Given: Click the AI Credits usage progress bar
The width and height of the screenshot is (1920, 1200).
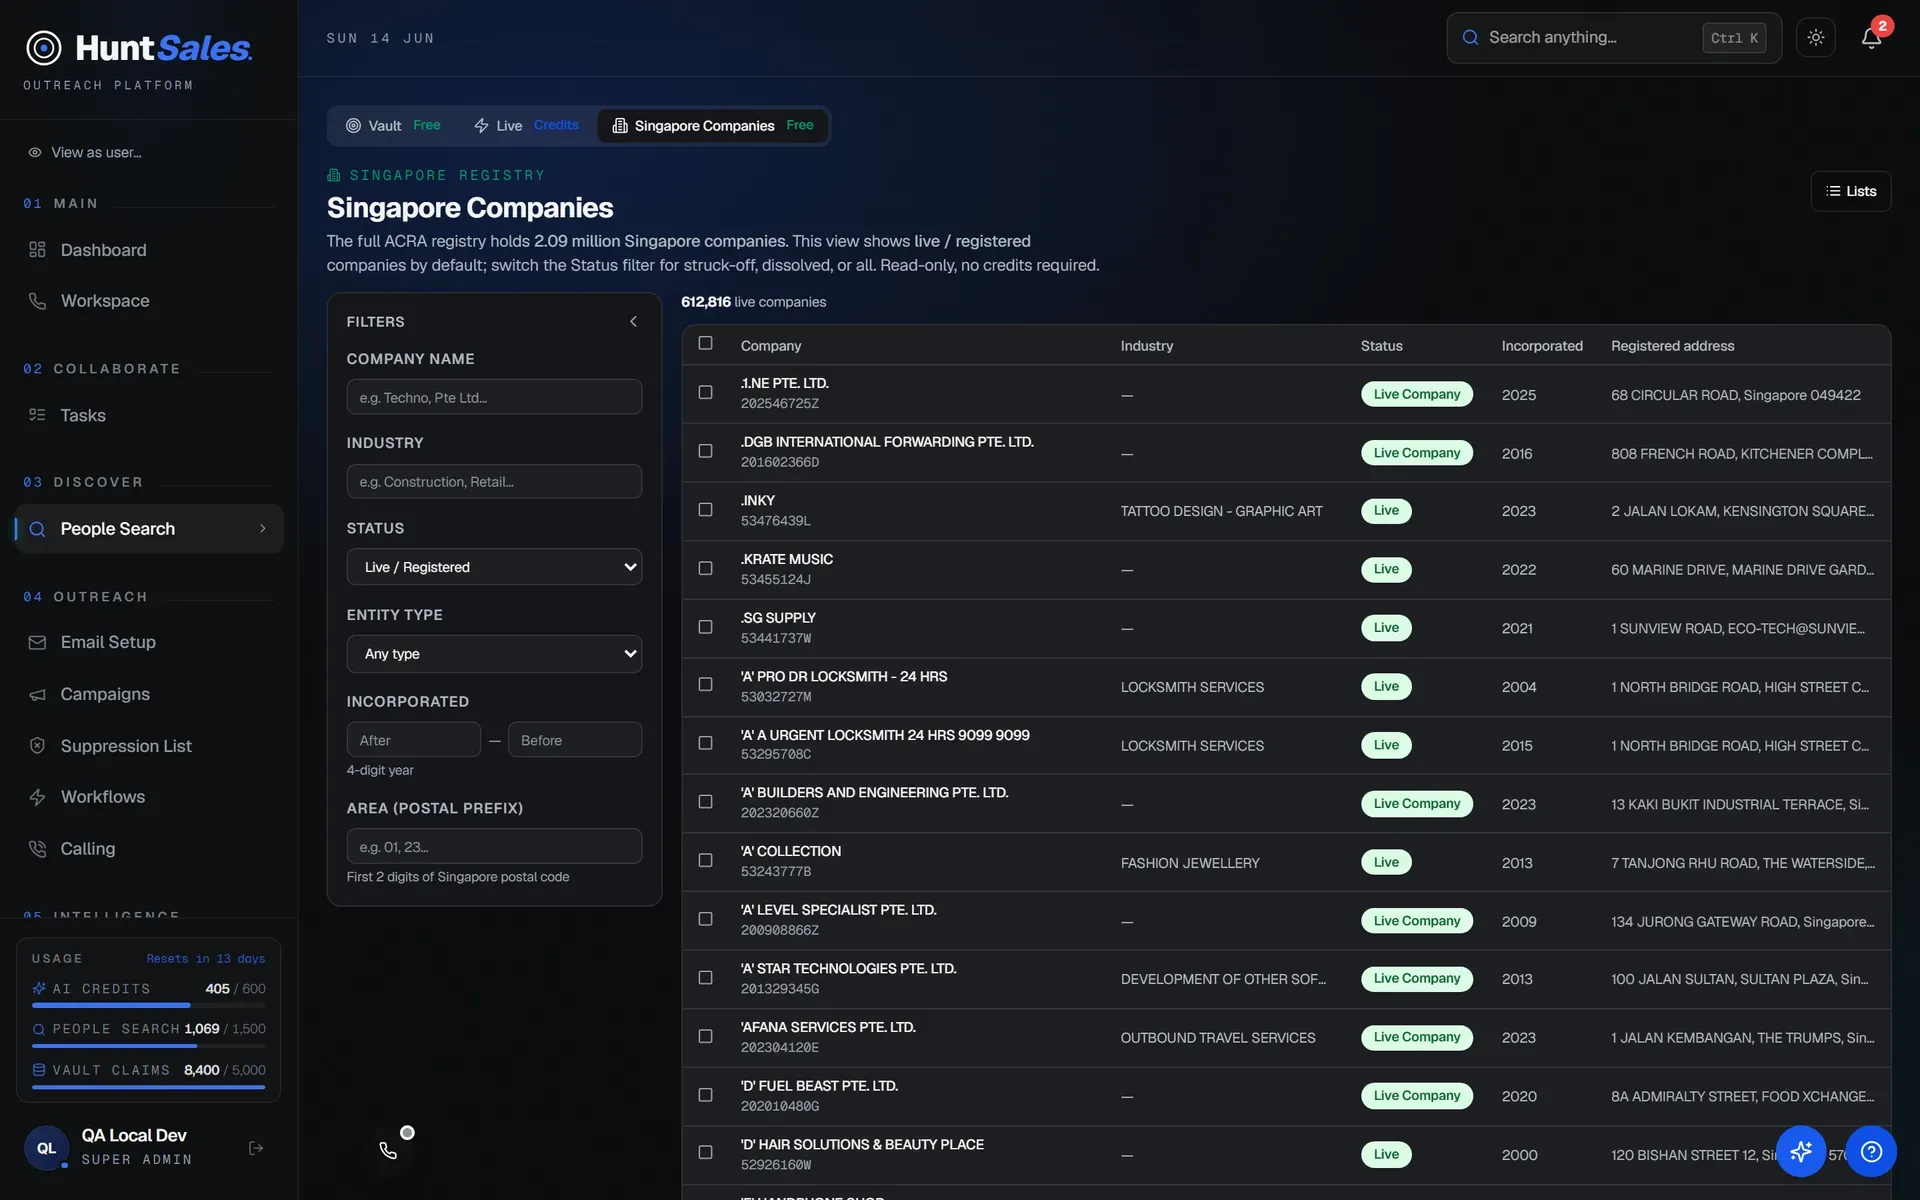Looking at the screenshot, I should tap(149, 1005).
